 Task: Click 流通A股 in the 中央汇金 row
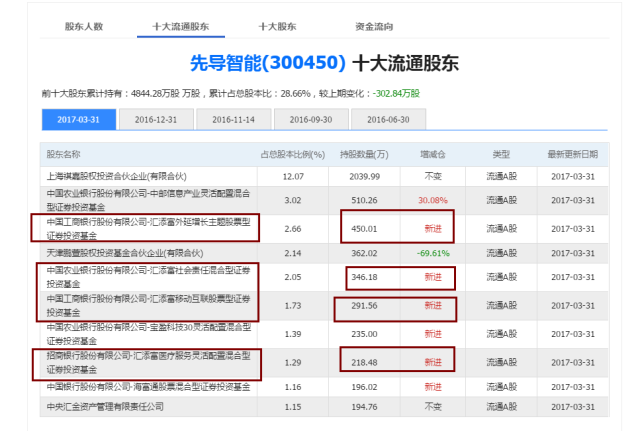pyautogui.click(x=502, y=407)
